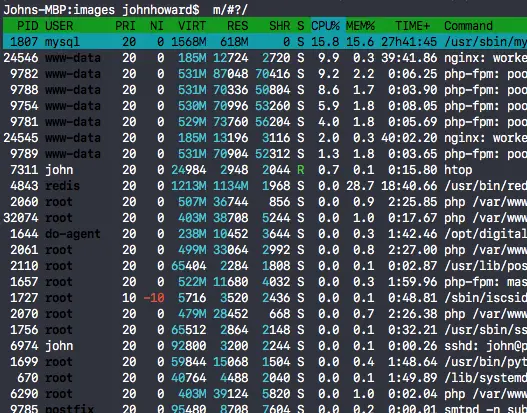Select the Command column header
The width and height of the screenshot is (527, 413).
(x=468, y=26)
